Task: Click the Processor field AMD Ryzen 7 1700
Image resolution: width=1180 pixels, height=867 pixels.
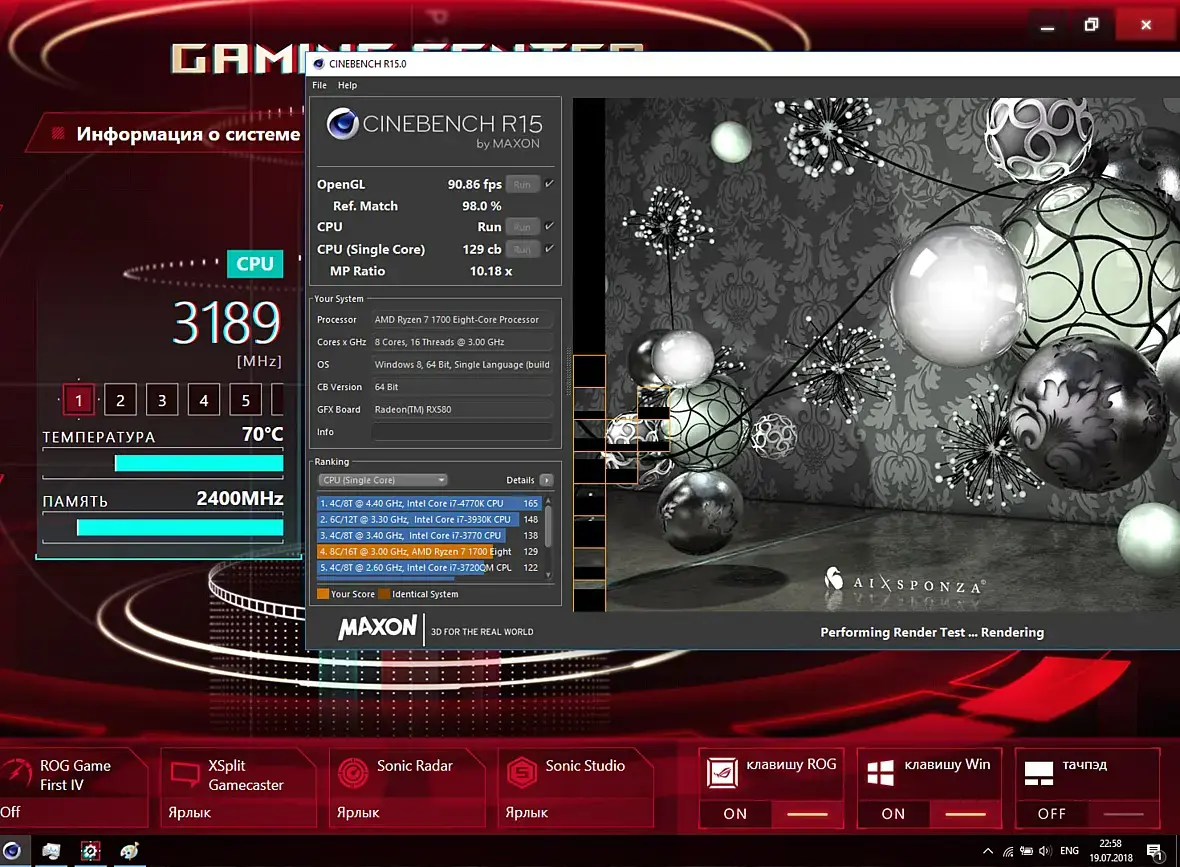Action: [462, 320]
